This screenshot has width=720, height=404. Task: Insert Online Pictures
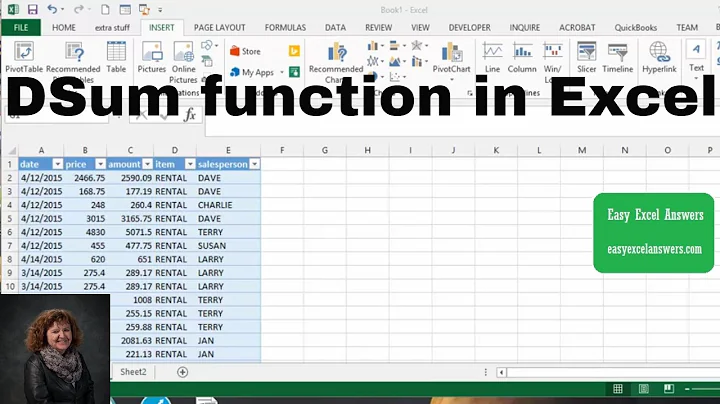[184, 60]
